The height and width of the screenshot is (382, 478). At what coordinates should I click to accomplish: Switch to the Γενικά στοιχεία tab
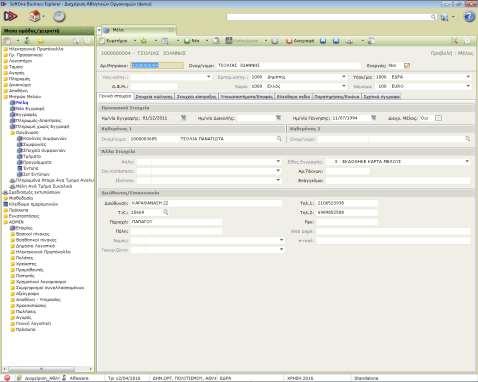(116, 96)
